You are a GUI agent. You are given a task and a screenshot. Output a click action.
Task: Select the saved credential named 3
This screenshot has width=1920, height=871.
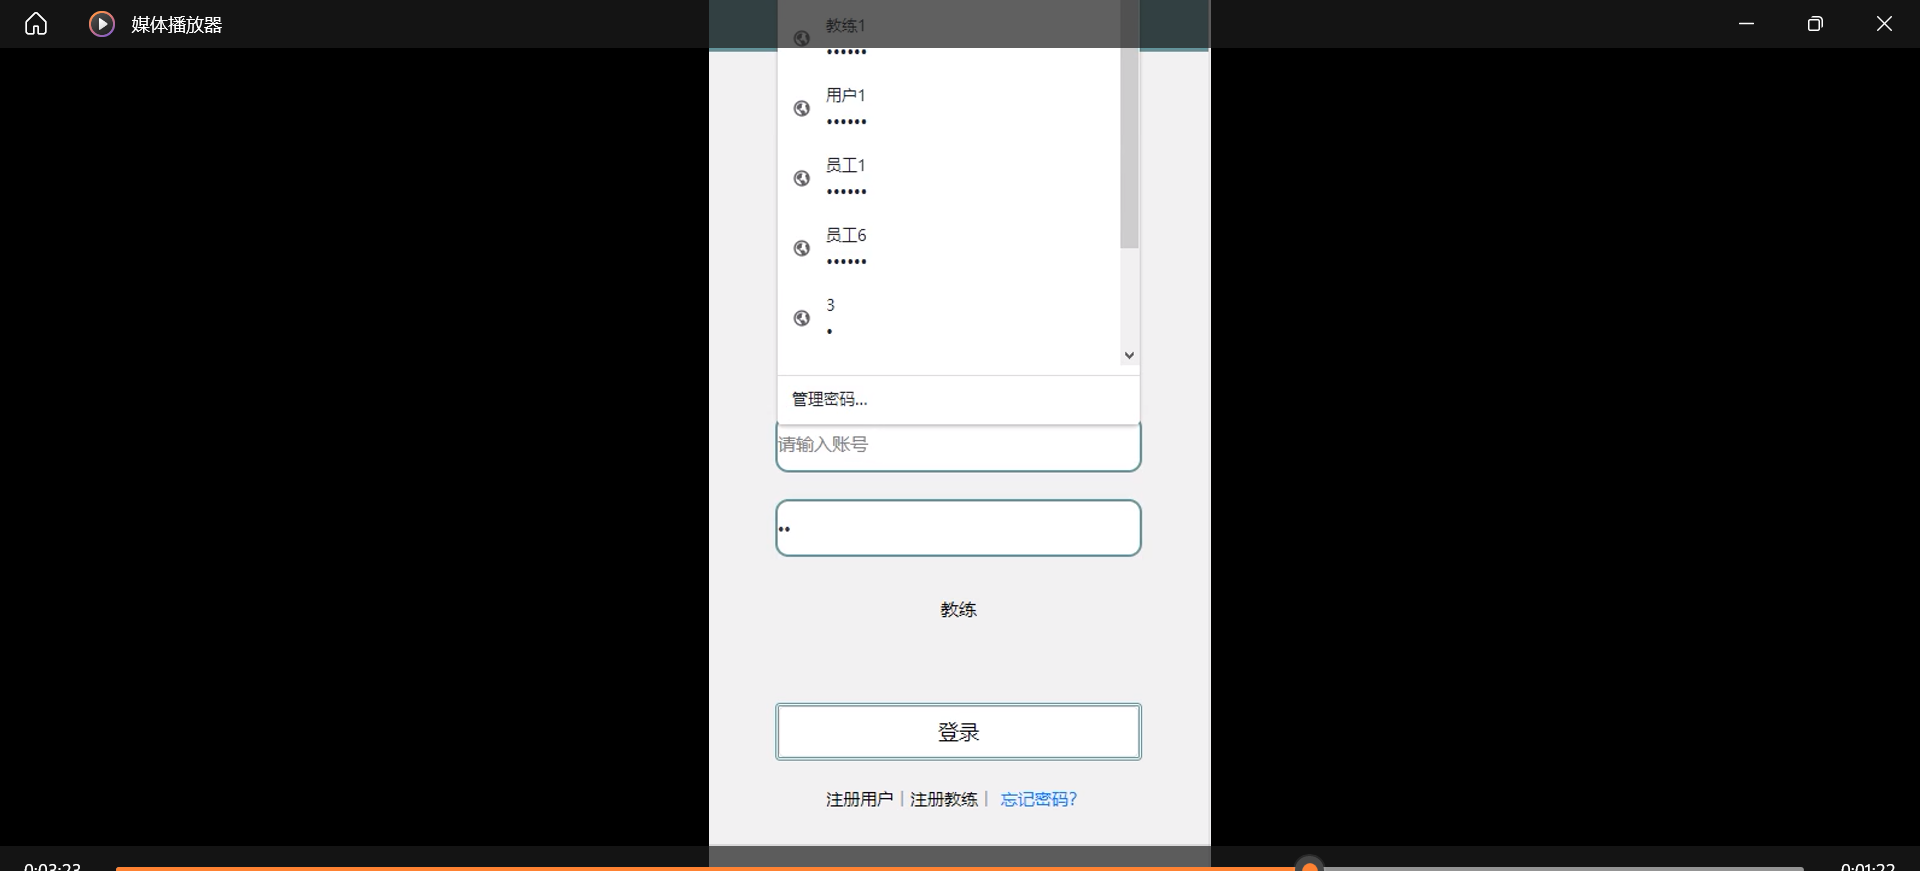point(949,318)
